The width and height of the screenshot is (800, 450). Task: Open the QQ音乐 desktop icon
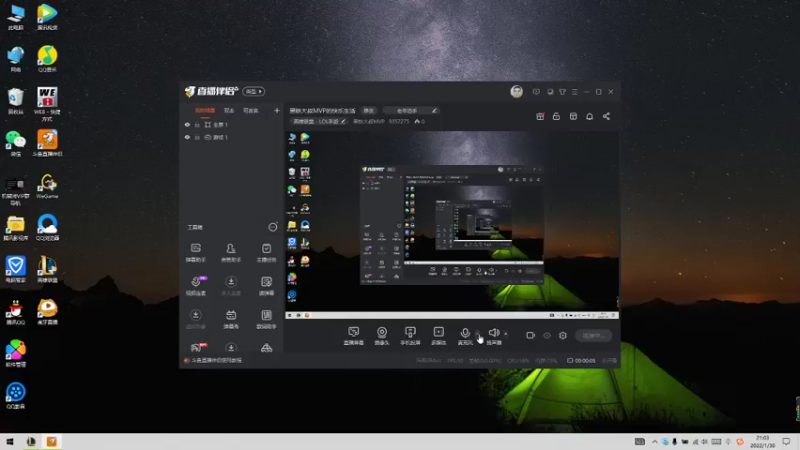[47, 59]
